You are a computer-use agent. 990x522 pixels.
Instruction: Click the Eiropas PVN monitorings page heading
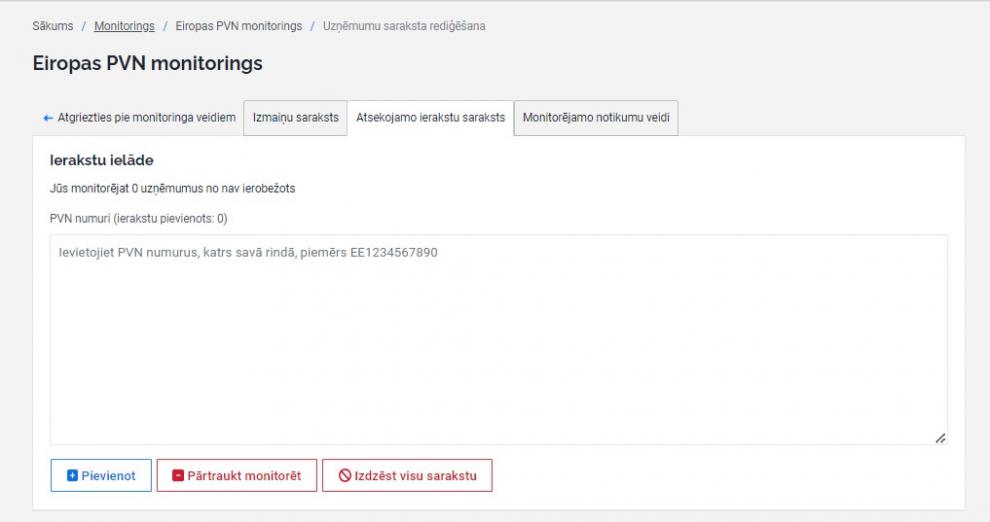pyautogui.click(x=148, y=64)
